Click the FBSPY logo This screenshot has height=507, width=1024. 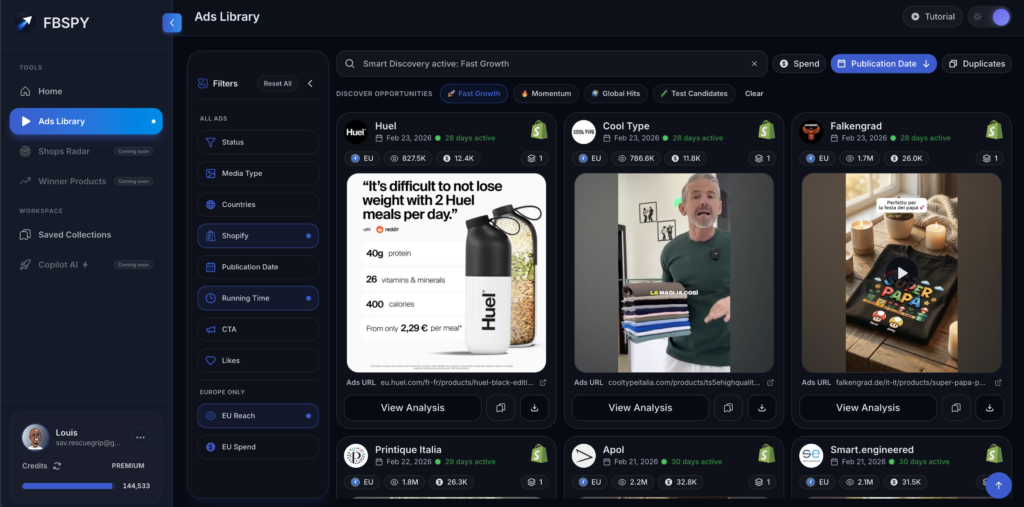pyautogui.click(x=53, y=23)
